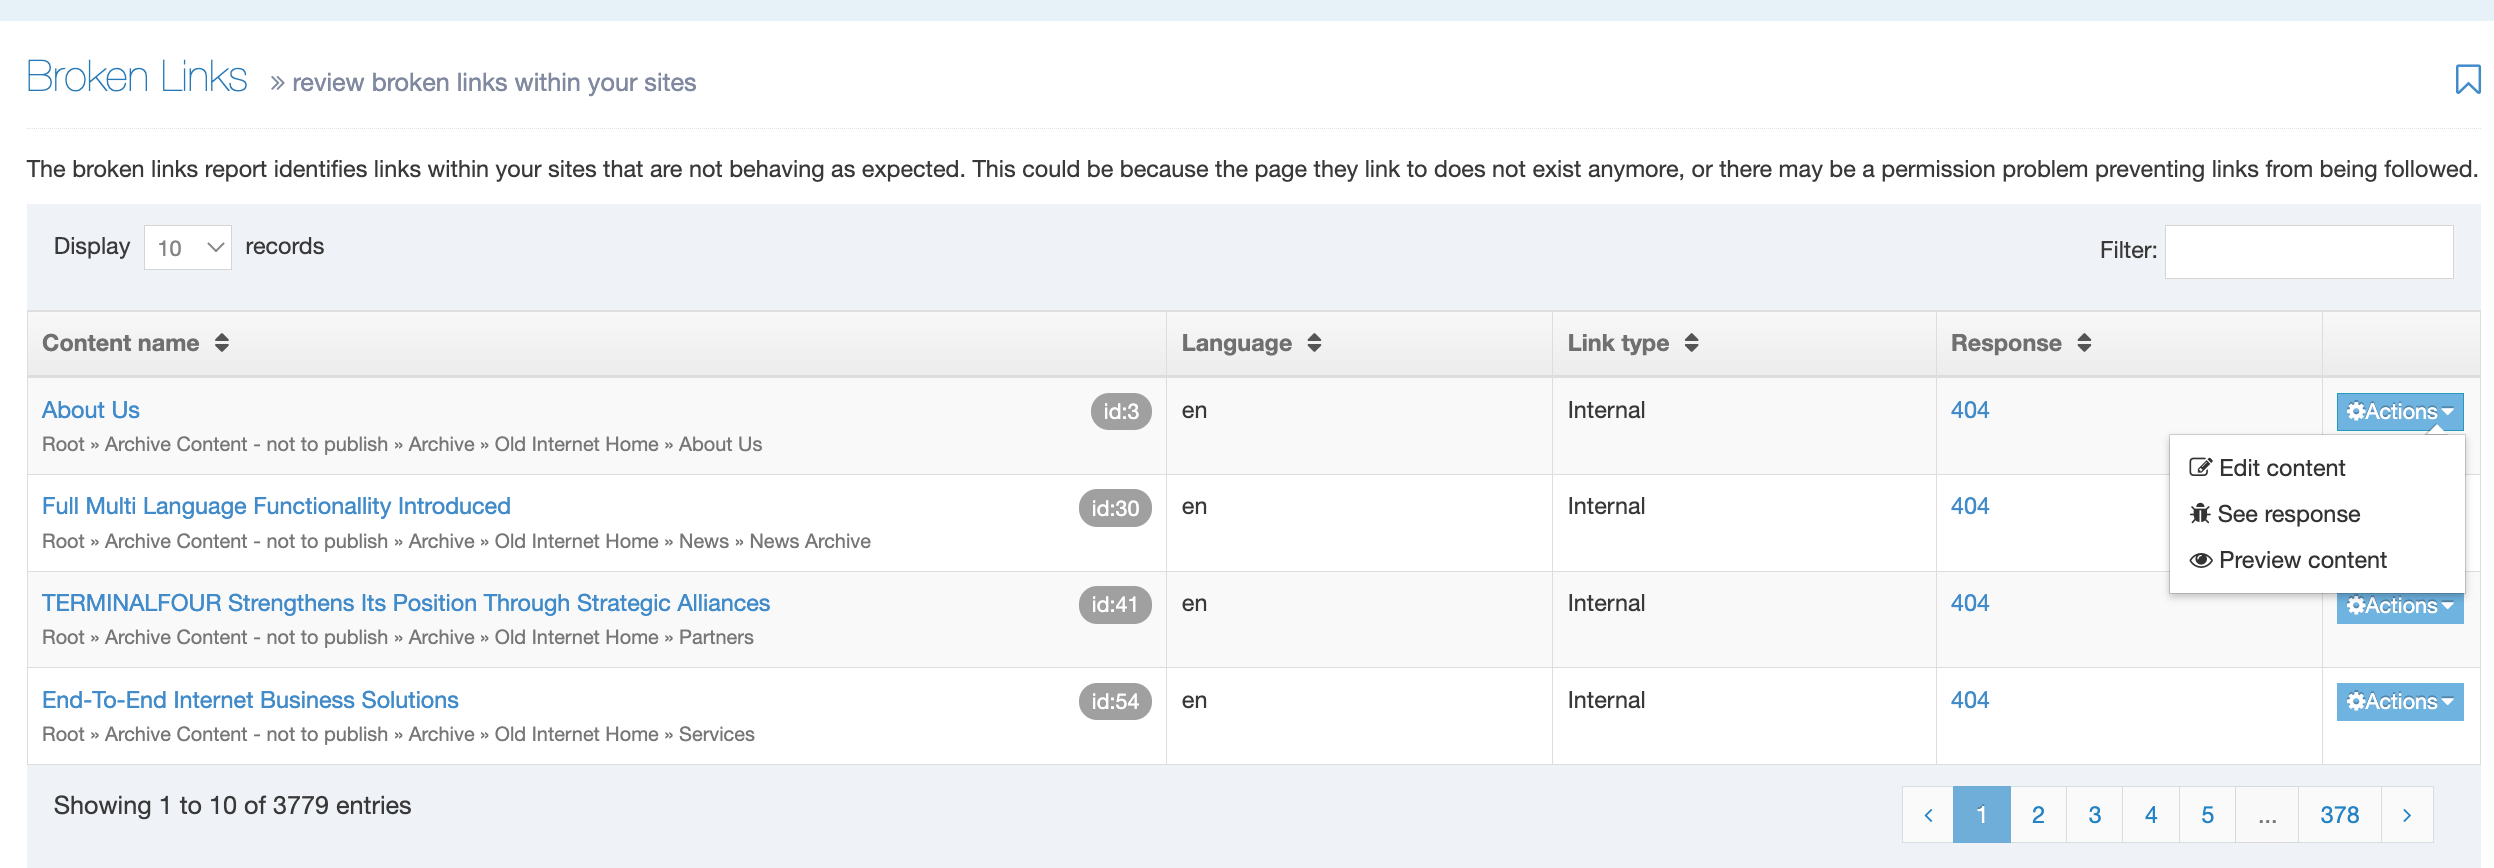Jump to pagination page 3
The height and width of the screenshot is (868, 2494).
(x=2094, y=815)
